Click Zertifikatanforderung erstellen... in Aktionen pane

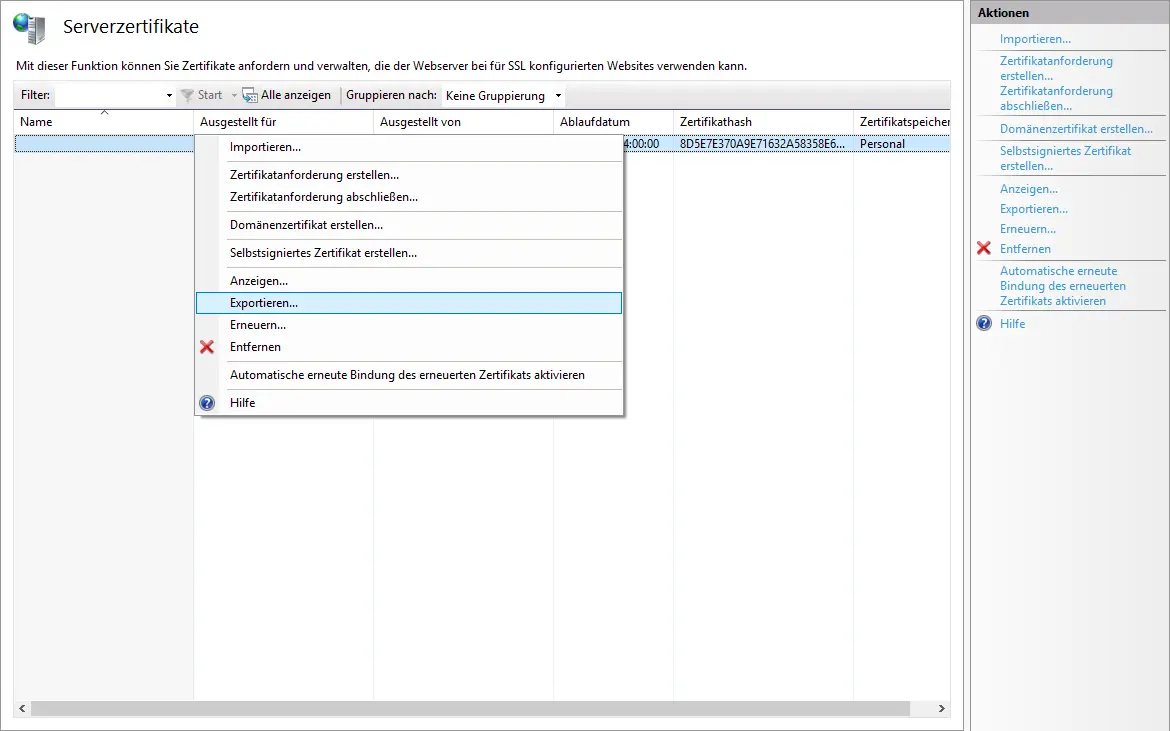coord(1056,68)
